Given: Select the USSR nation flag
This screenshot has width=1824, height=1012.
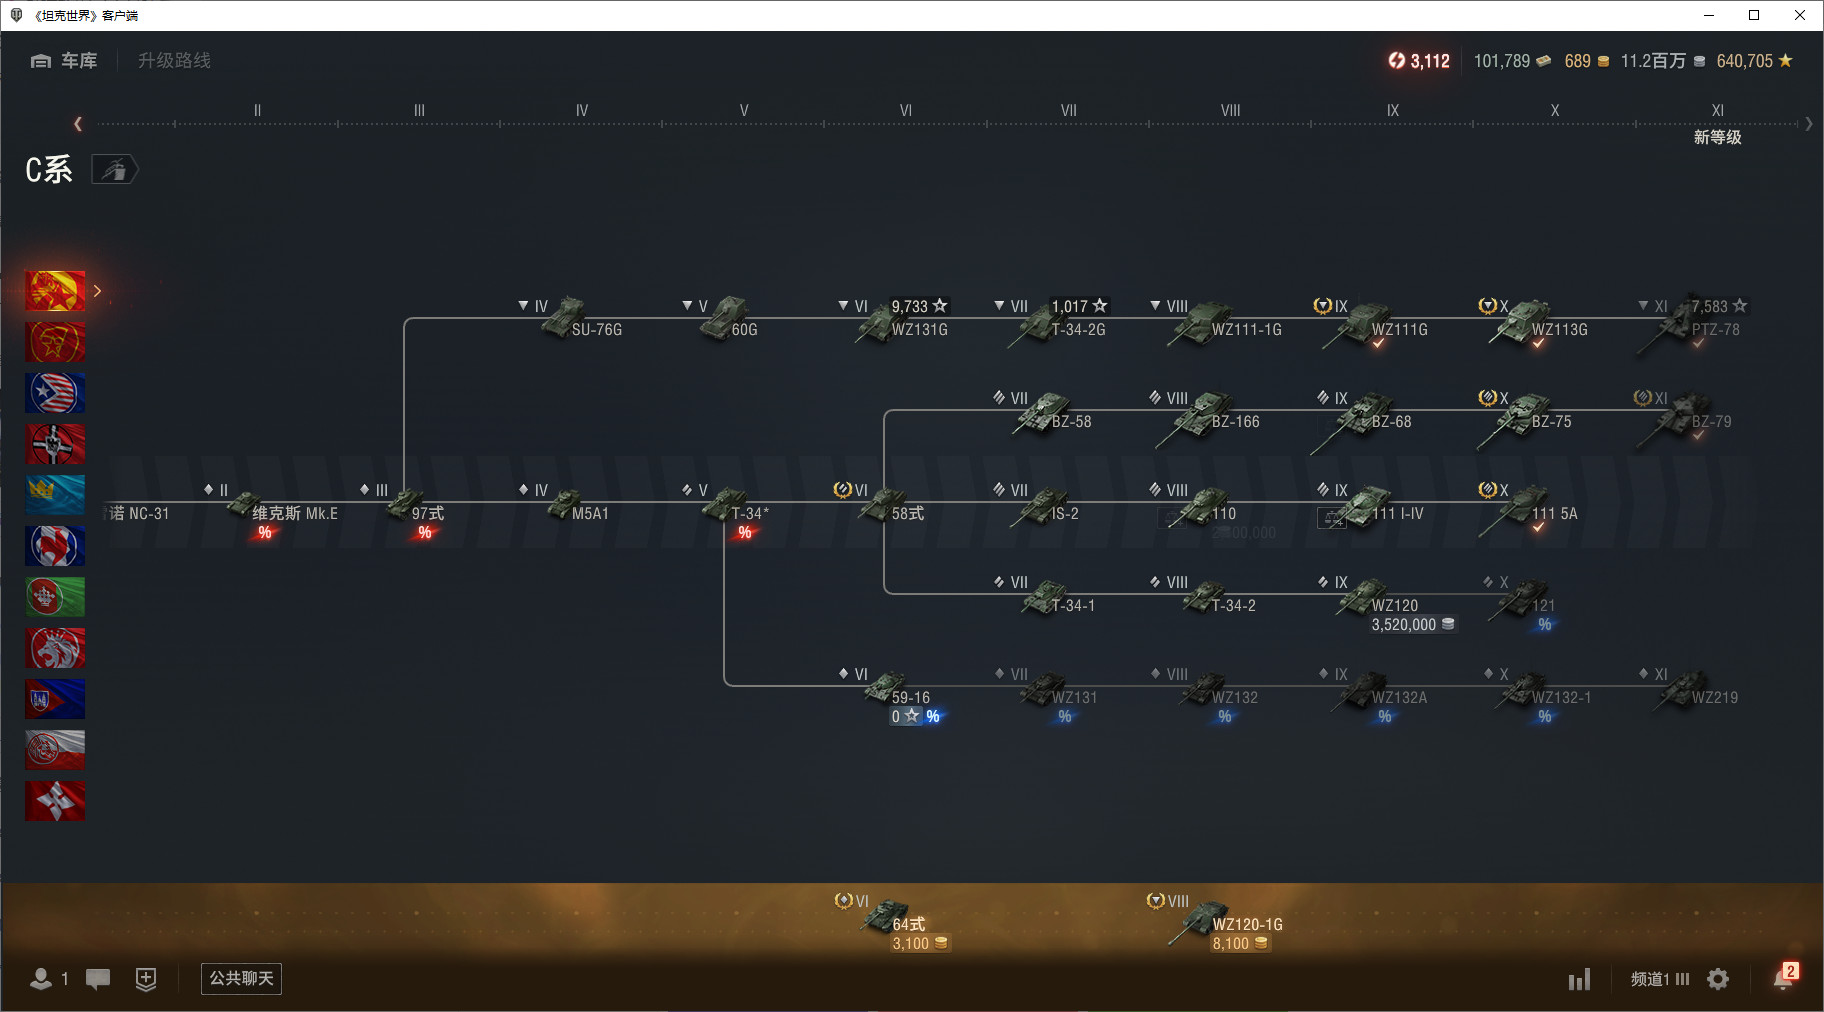Looking at the screenshot, I should coord(55,342).
